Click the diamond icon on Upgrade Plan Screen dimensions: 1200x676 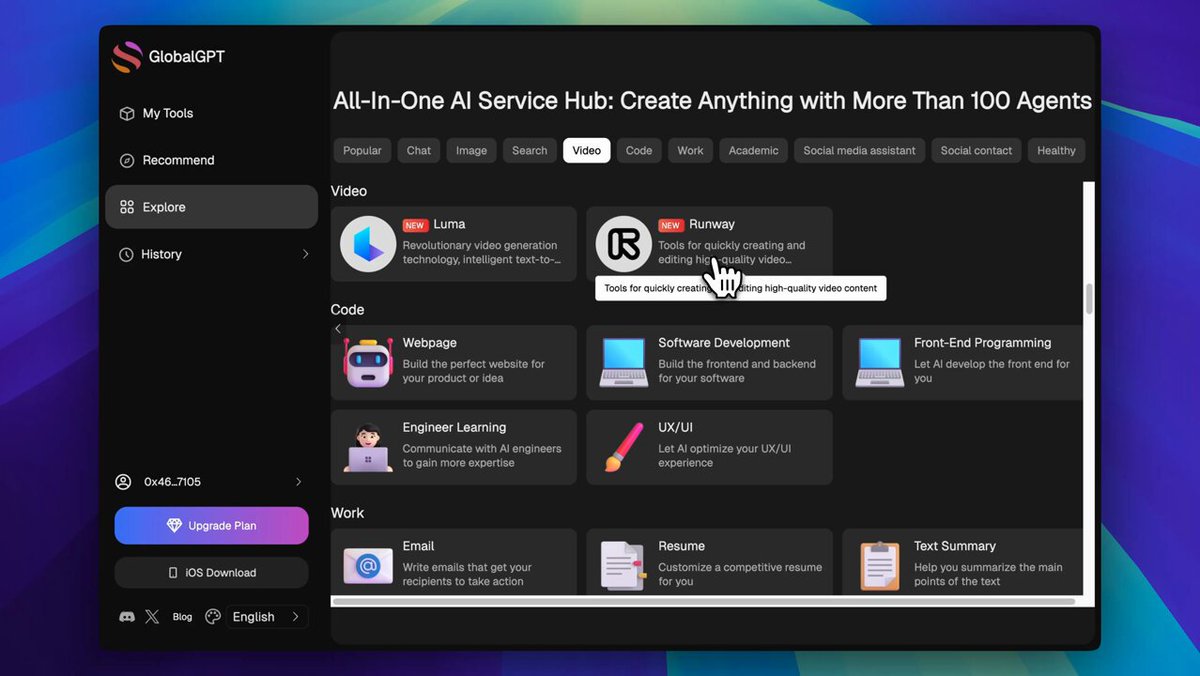(175, 526)
